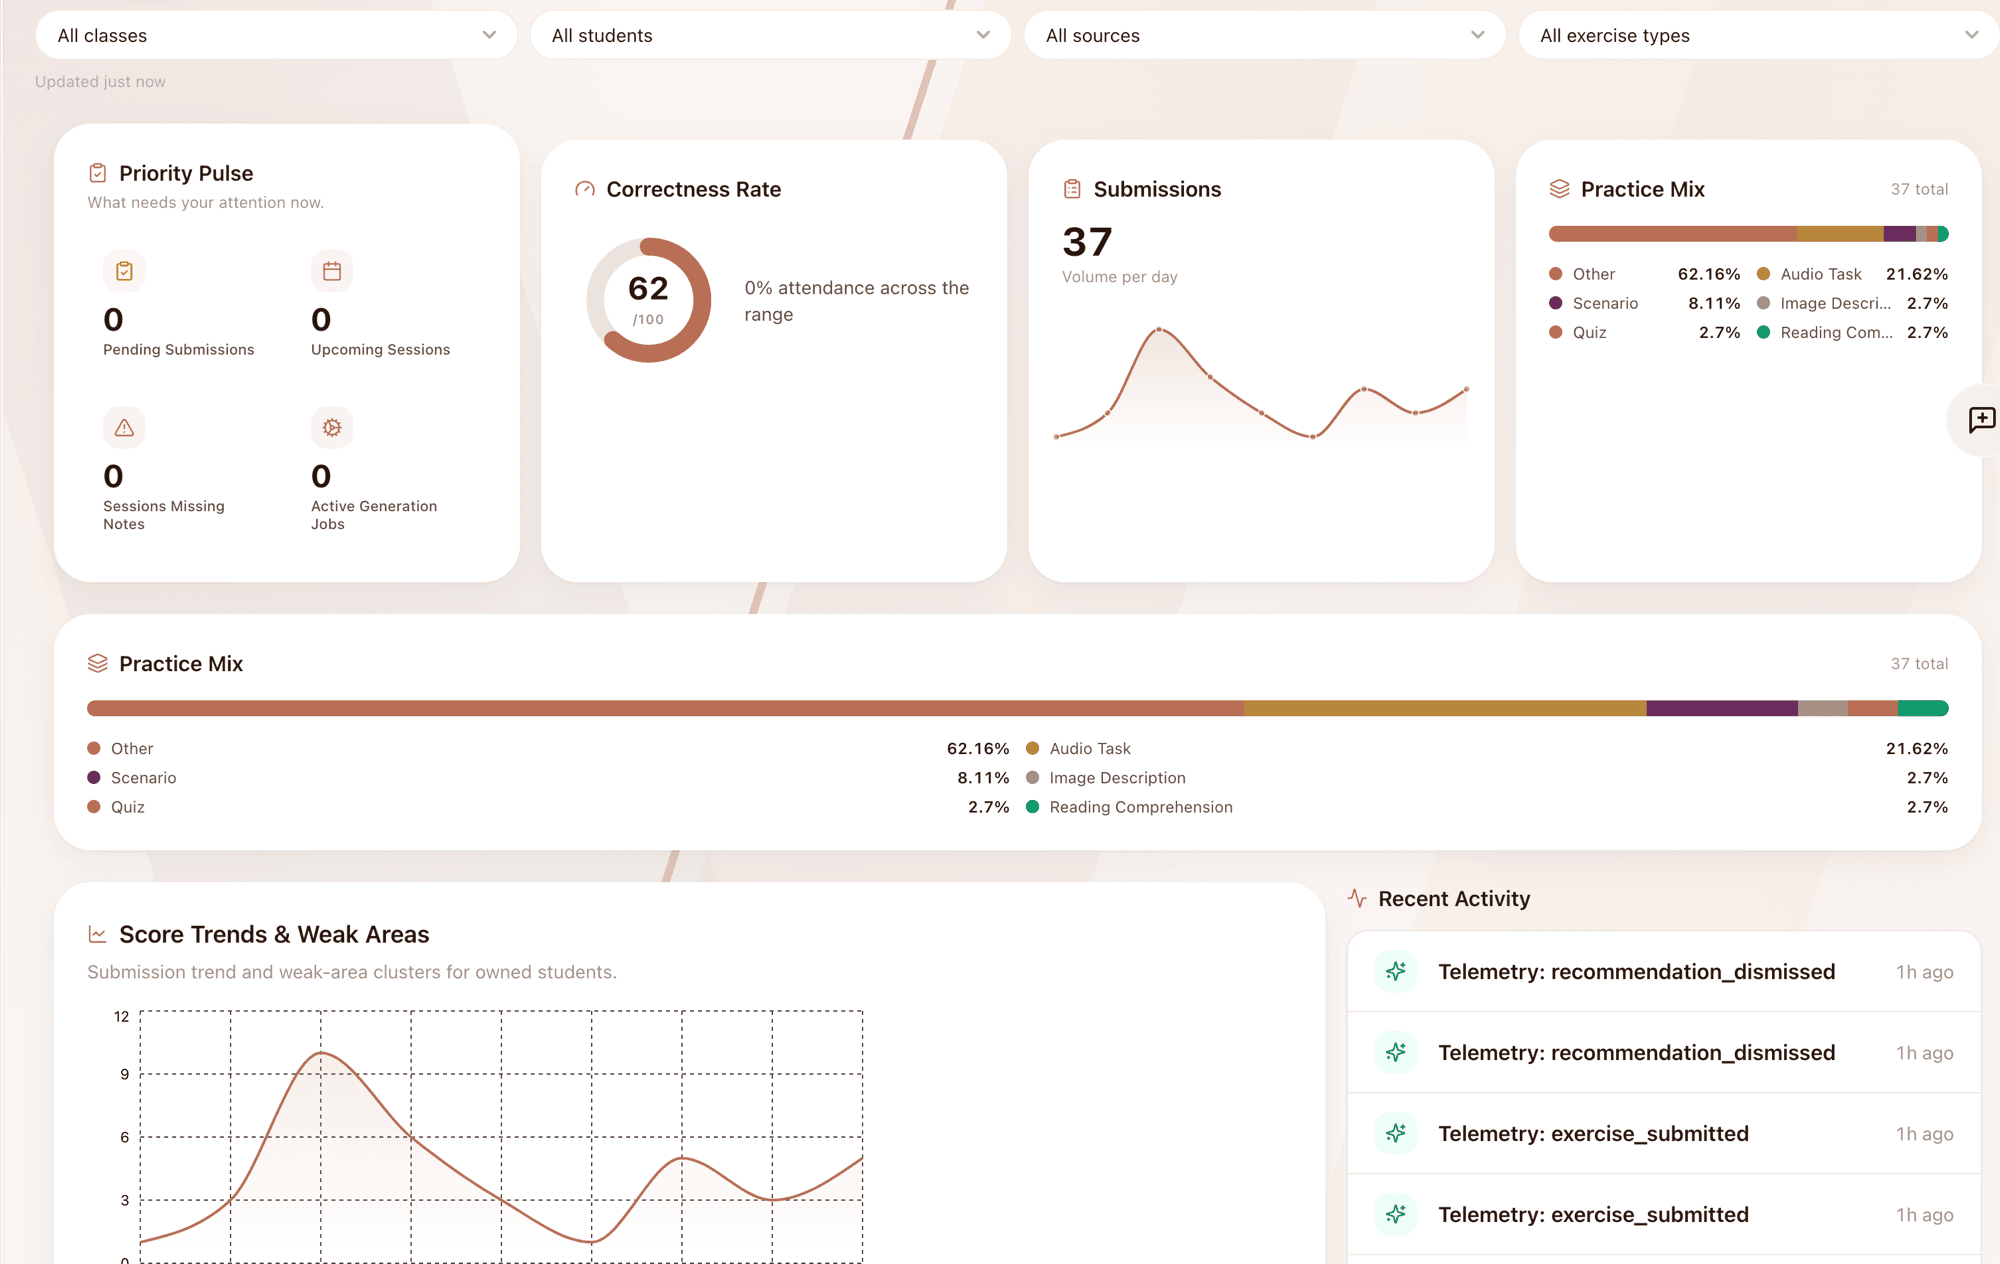Click the Recent Activity heading
Screen dimensions: 2000x1264
pos(1454,898)
